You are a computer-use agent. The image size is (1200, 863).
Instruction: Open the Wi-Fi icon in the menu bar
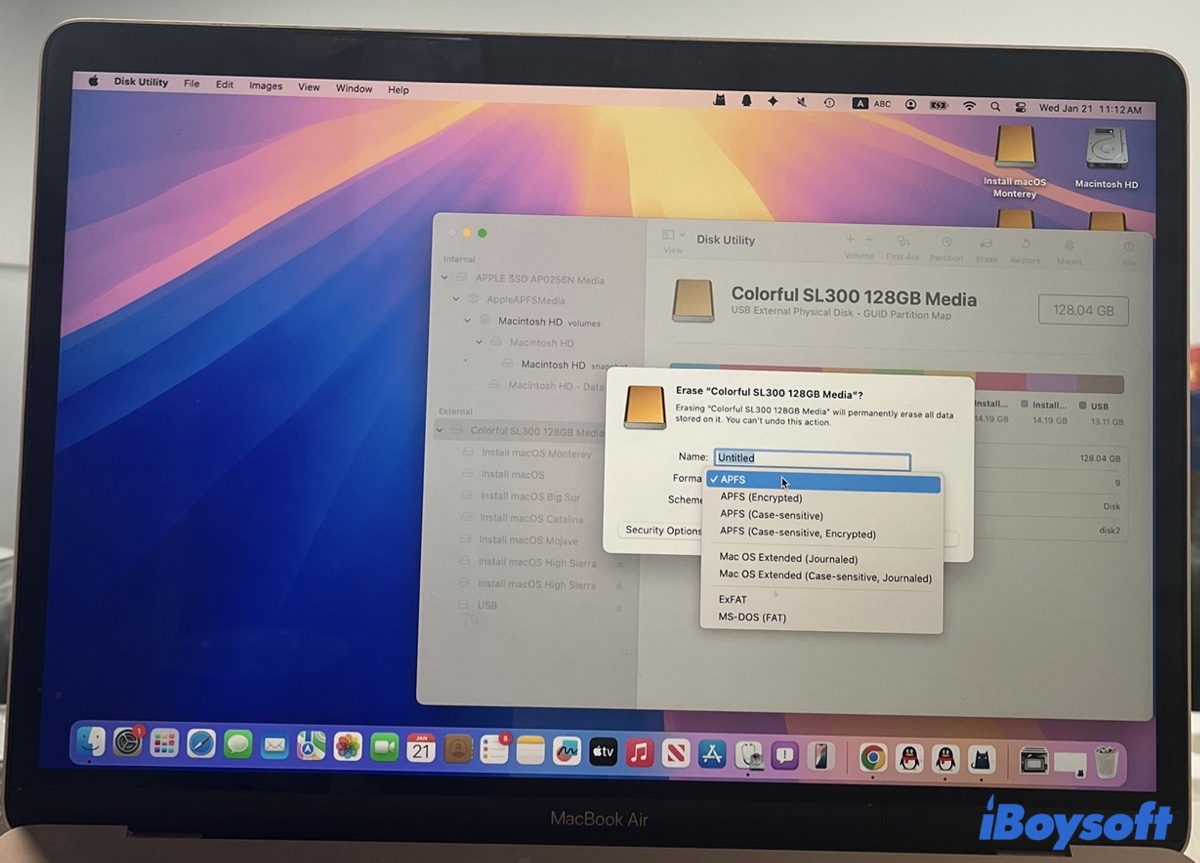coord(969,103)
